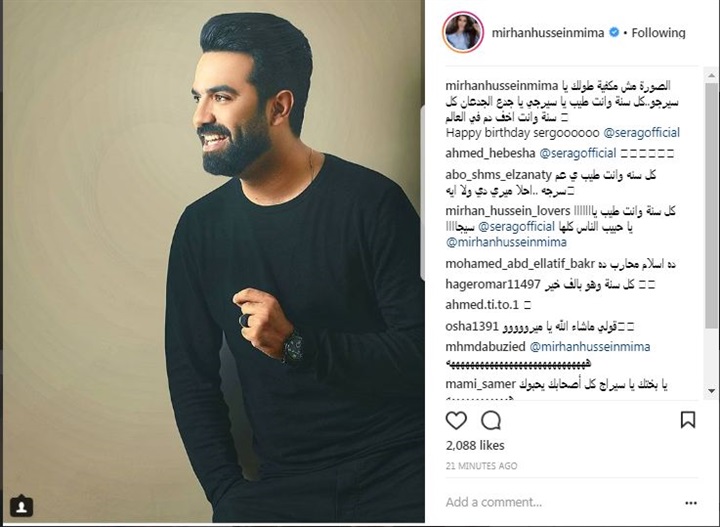This screenshot has width=720, height=527.
Task: Open the mirhanhusseinmima username in the header
Action: tap(548, 33)
